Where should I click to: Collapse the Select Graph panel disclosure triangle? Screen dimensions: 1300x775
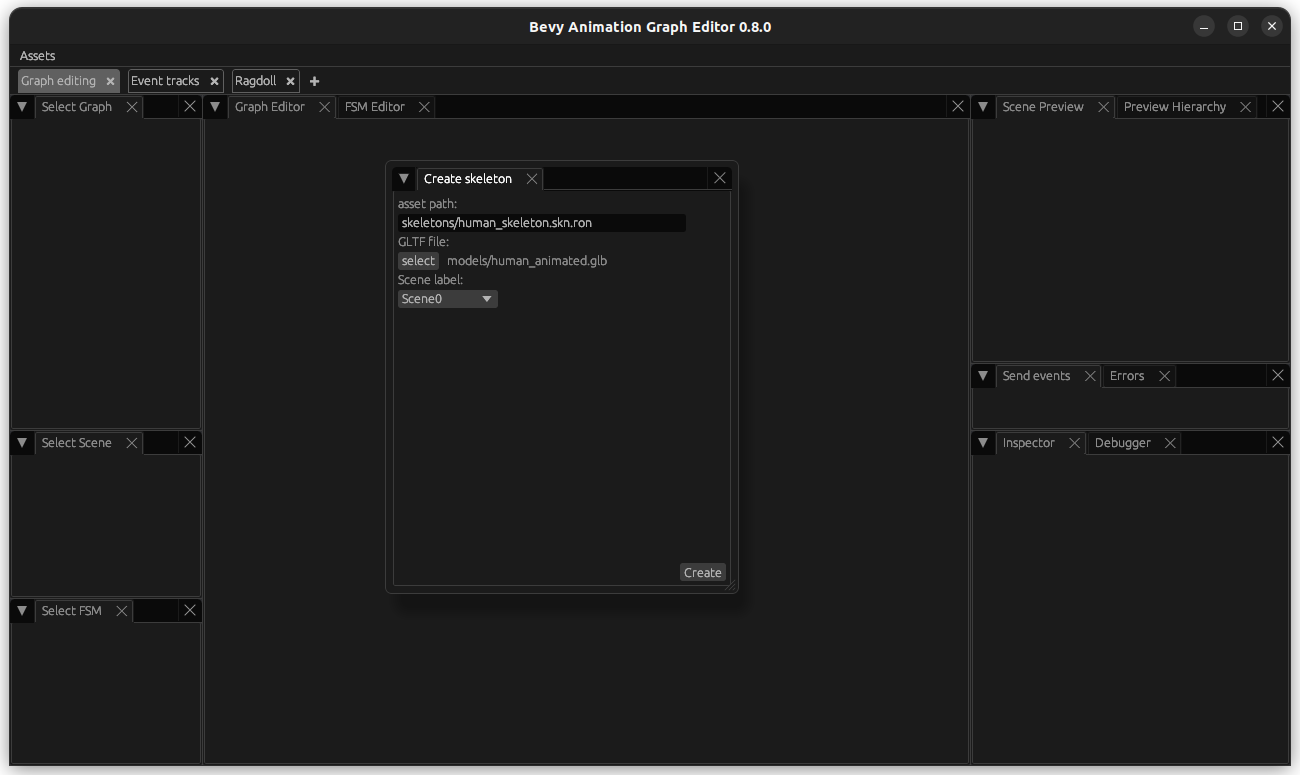point(21,106)
